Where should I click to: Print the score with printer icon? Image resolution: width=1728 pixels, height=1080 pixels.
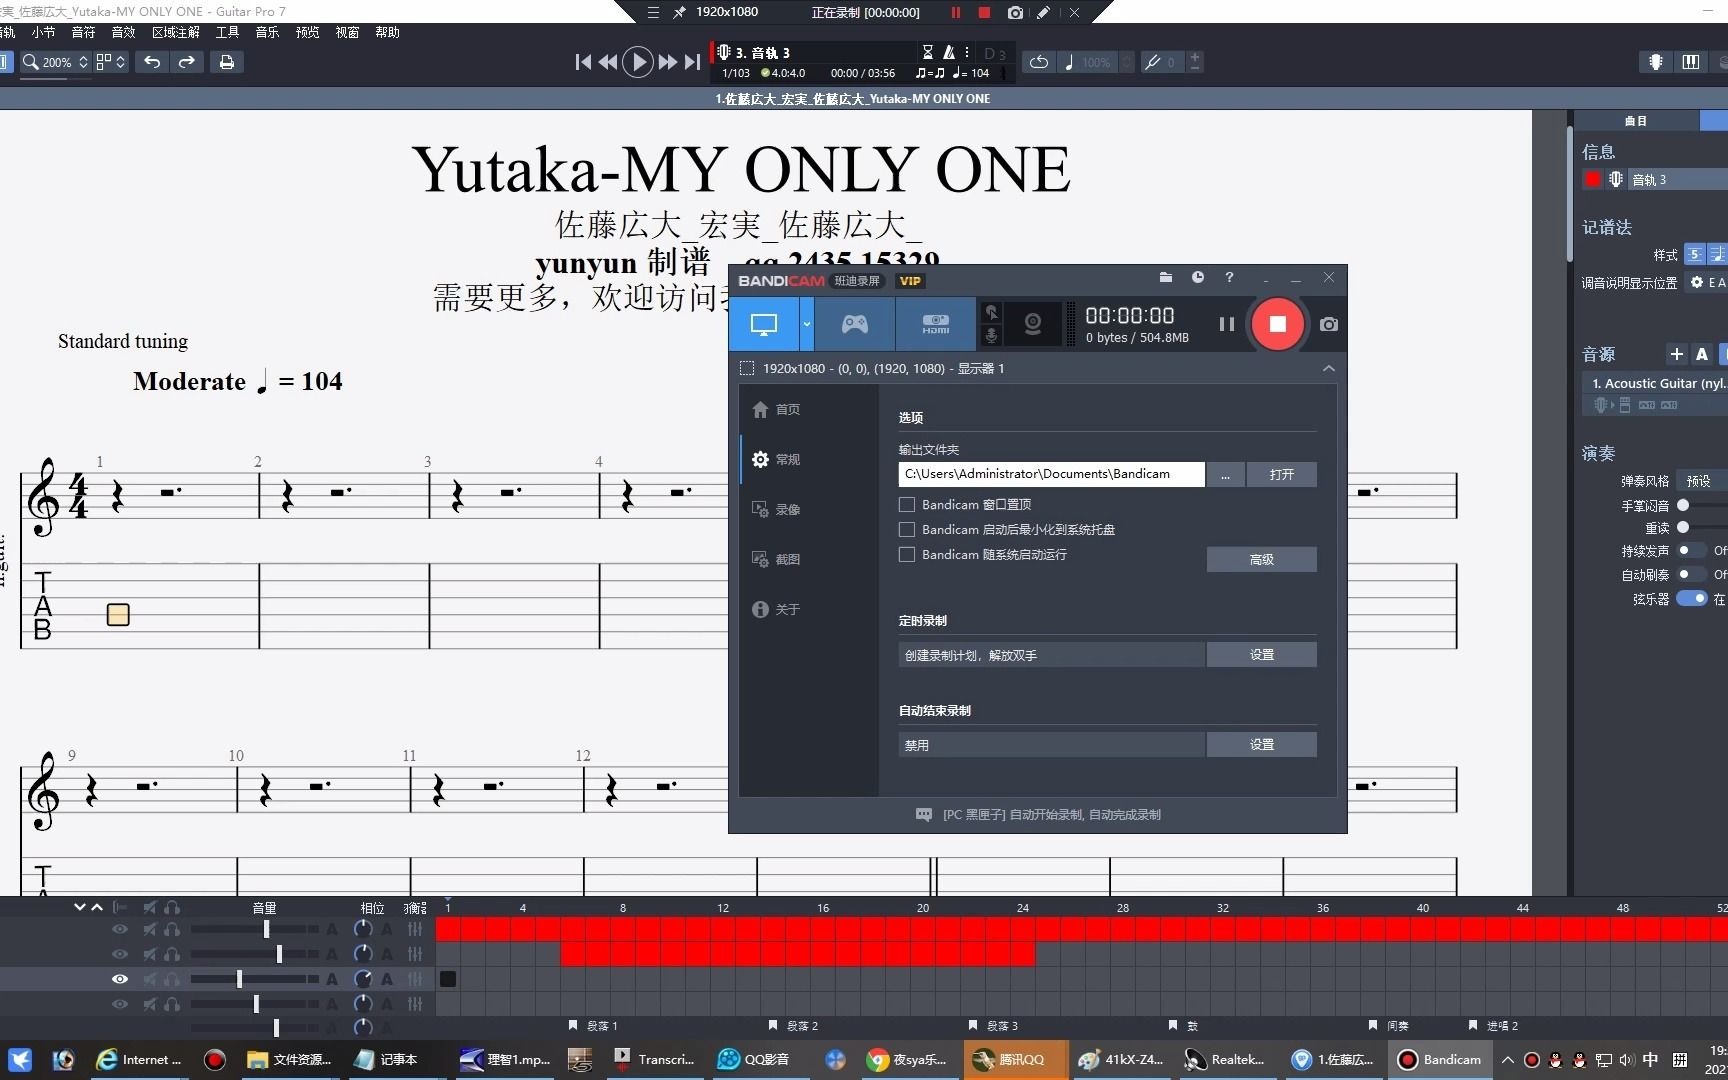tap(227, 62)
